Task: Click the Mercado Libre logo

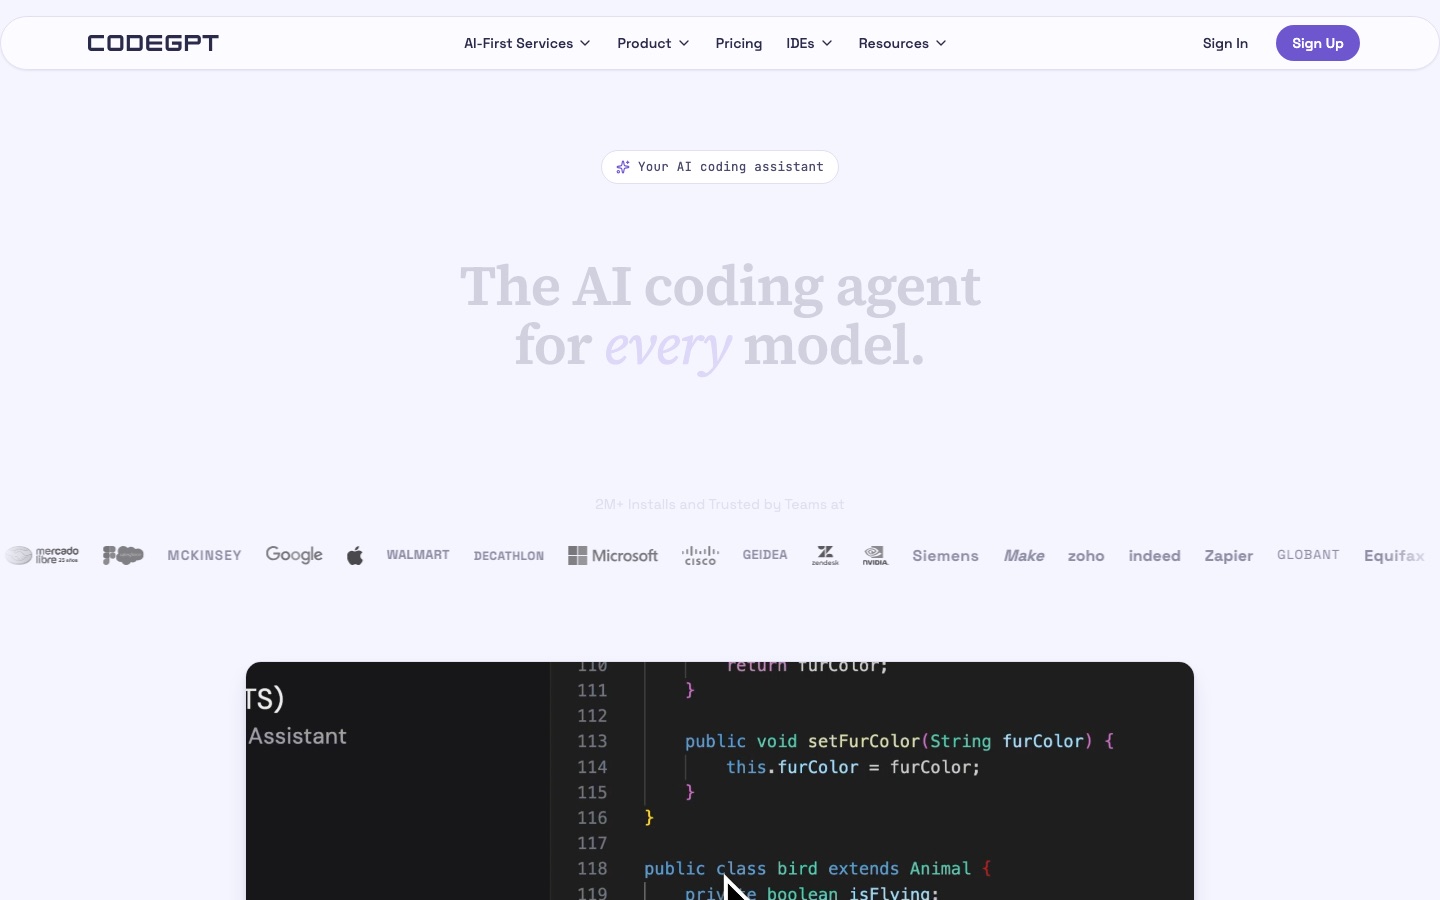Action: click(42, 555)
